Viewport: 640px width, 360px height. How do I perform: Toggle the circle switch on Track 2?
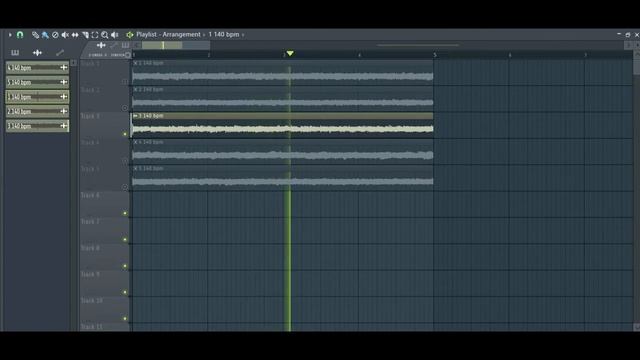click(125, 108)
